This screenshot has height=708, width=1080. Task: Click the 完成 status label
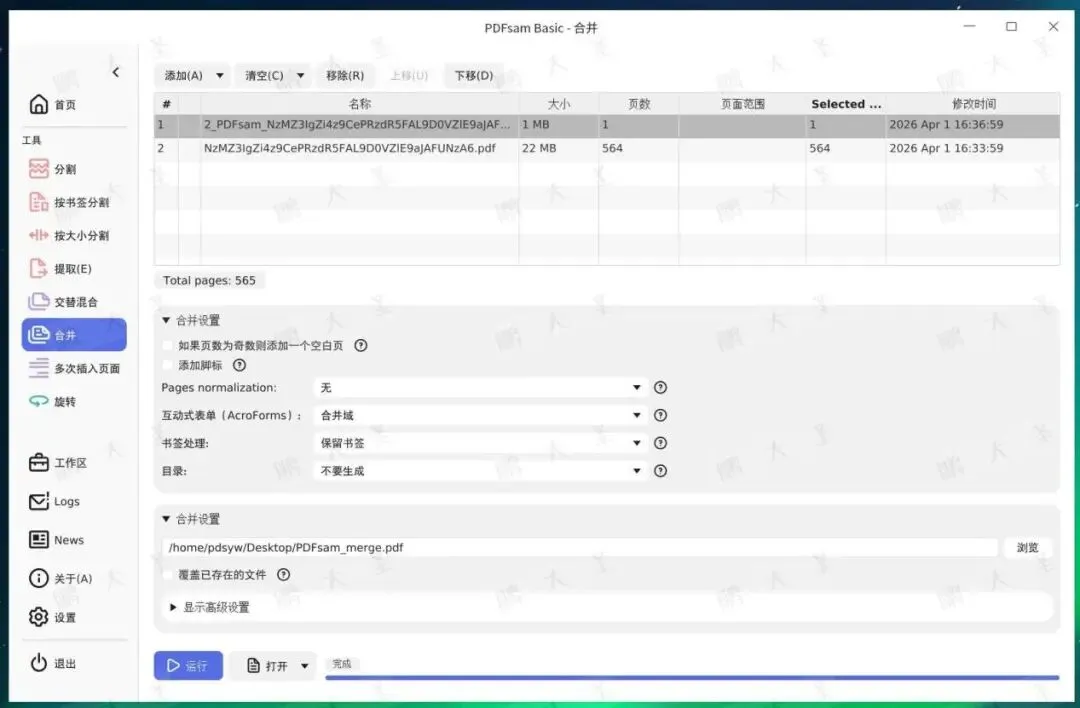(x=342, y=664)
